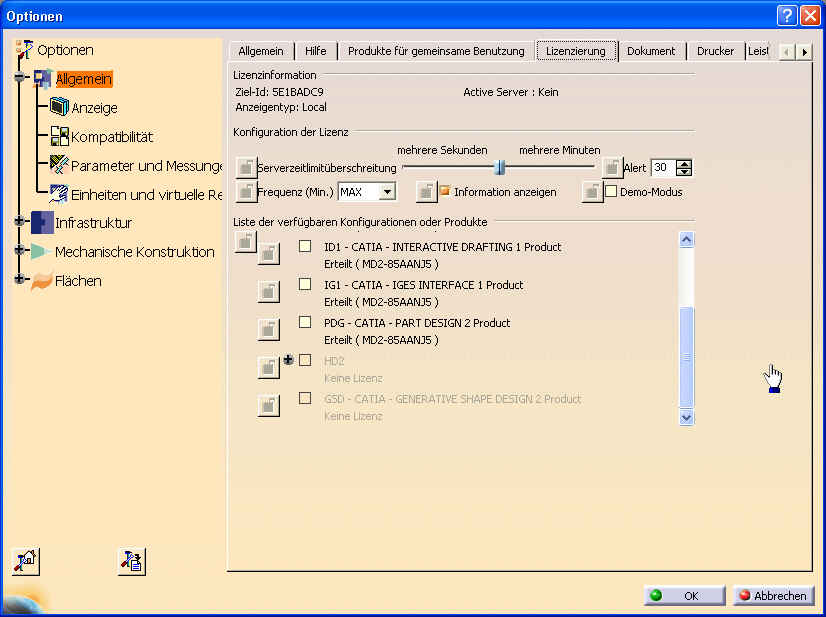Open the Frequenz (Min.) MAX dropdown

[387, 192]
